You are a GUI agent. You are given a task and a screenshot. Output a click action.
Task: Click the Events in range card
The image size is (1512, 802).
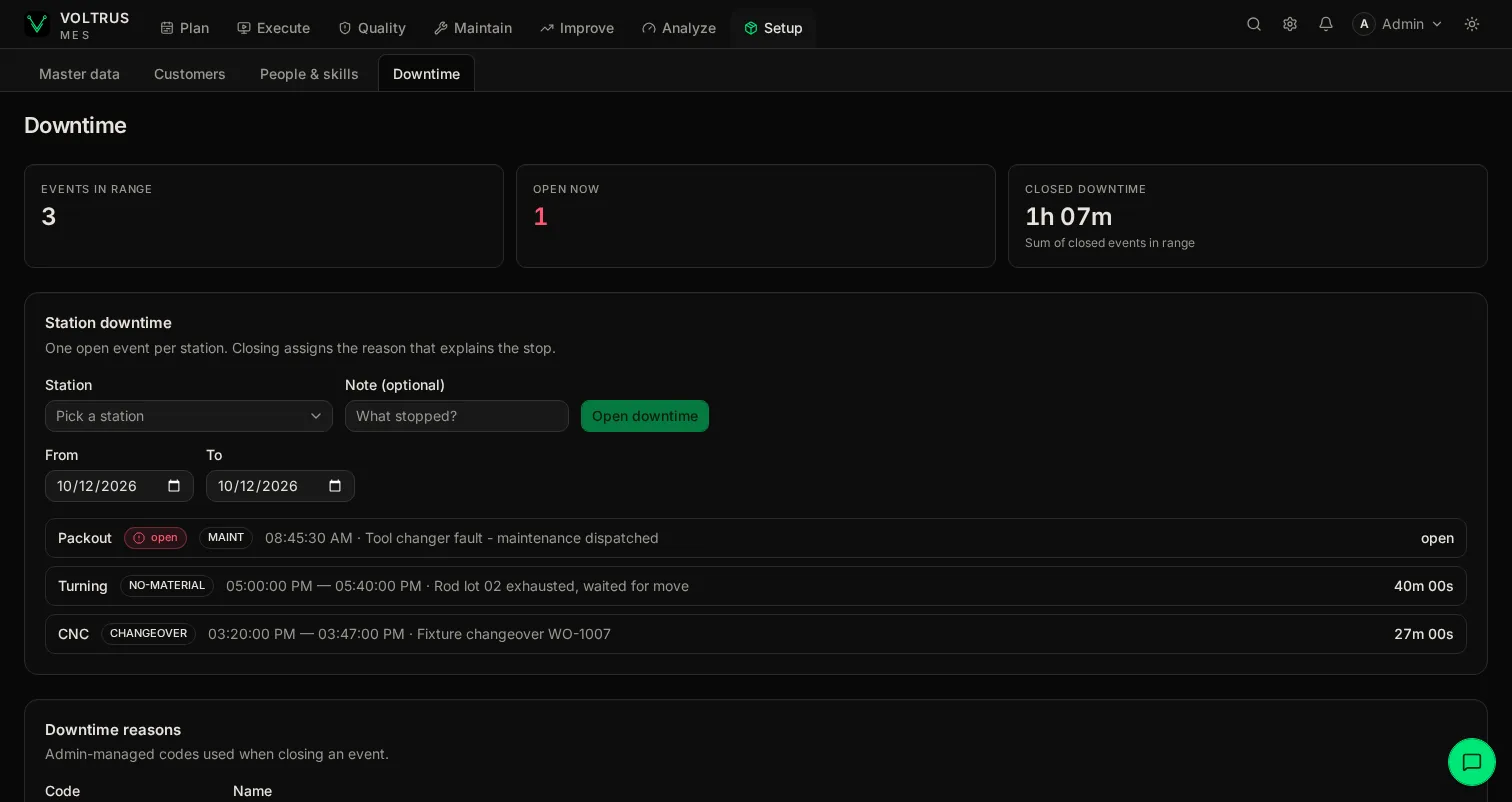pos(264,216)
